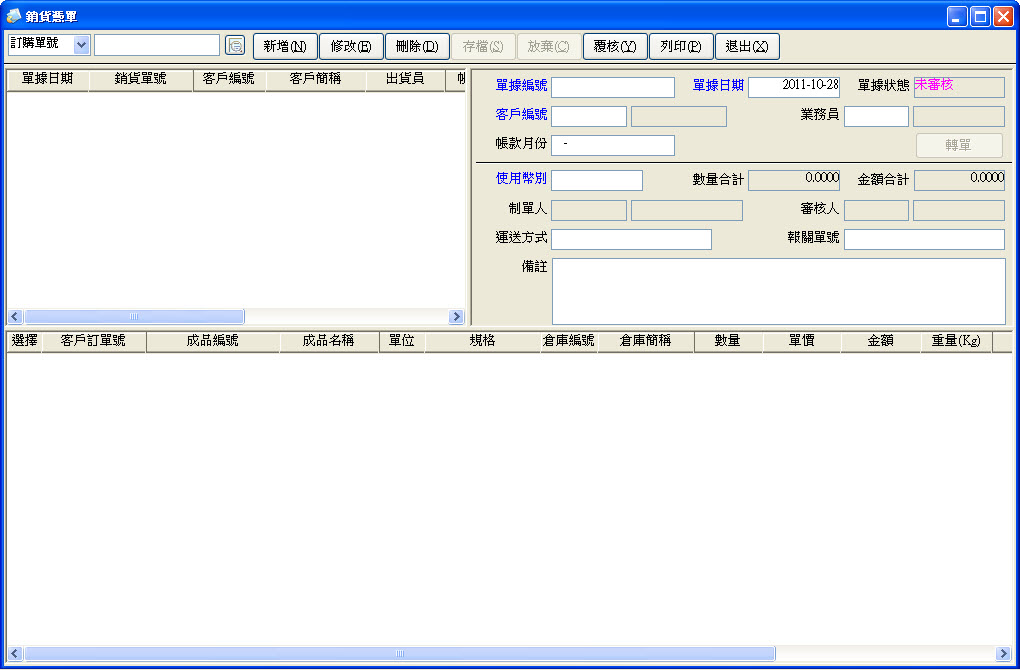Click the 規格 column header
Image resolution: width=1020 pixels, height=670 pixels.
point(483,341)
